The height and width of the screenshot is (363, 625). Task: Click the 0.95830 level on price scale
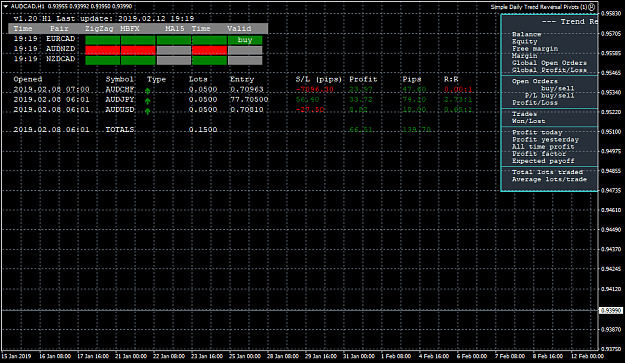pos(611,14)
